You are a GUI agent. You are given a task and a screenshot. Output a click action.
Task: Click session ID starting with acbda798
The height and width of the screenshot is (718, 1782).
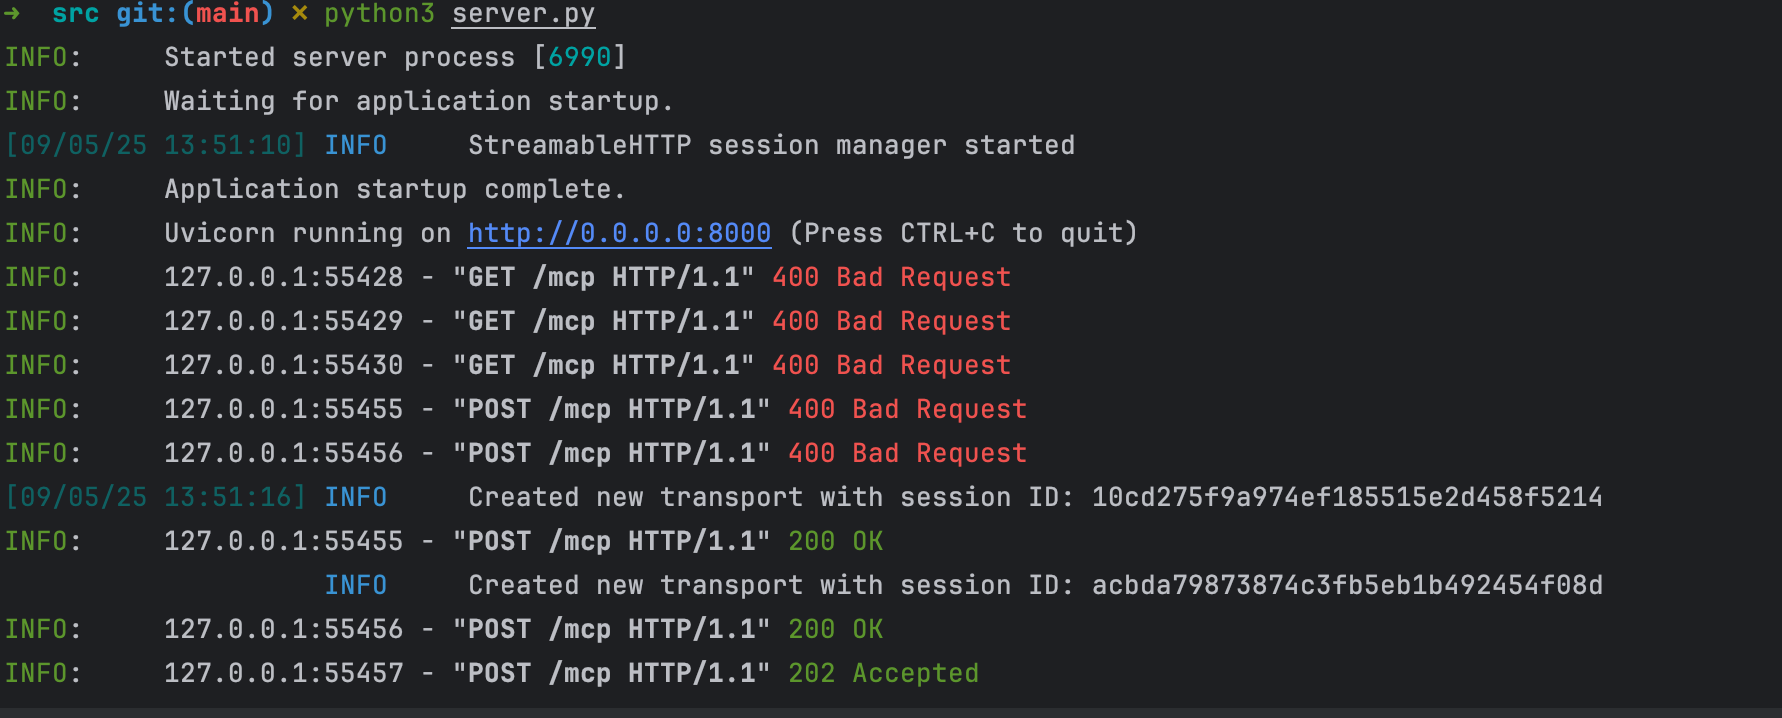coord(1347,585)
